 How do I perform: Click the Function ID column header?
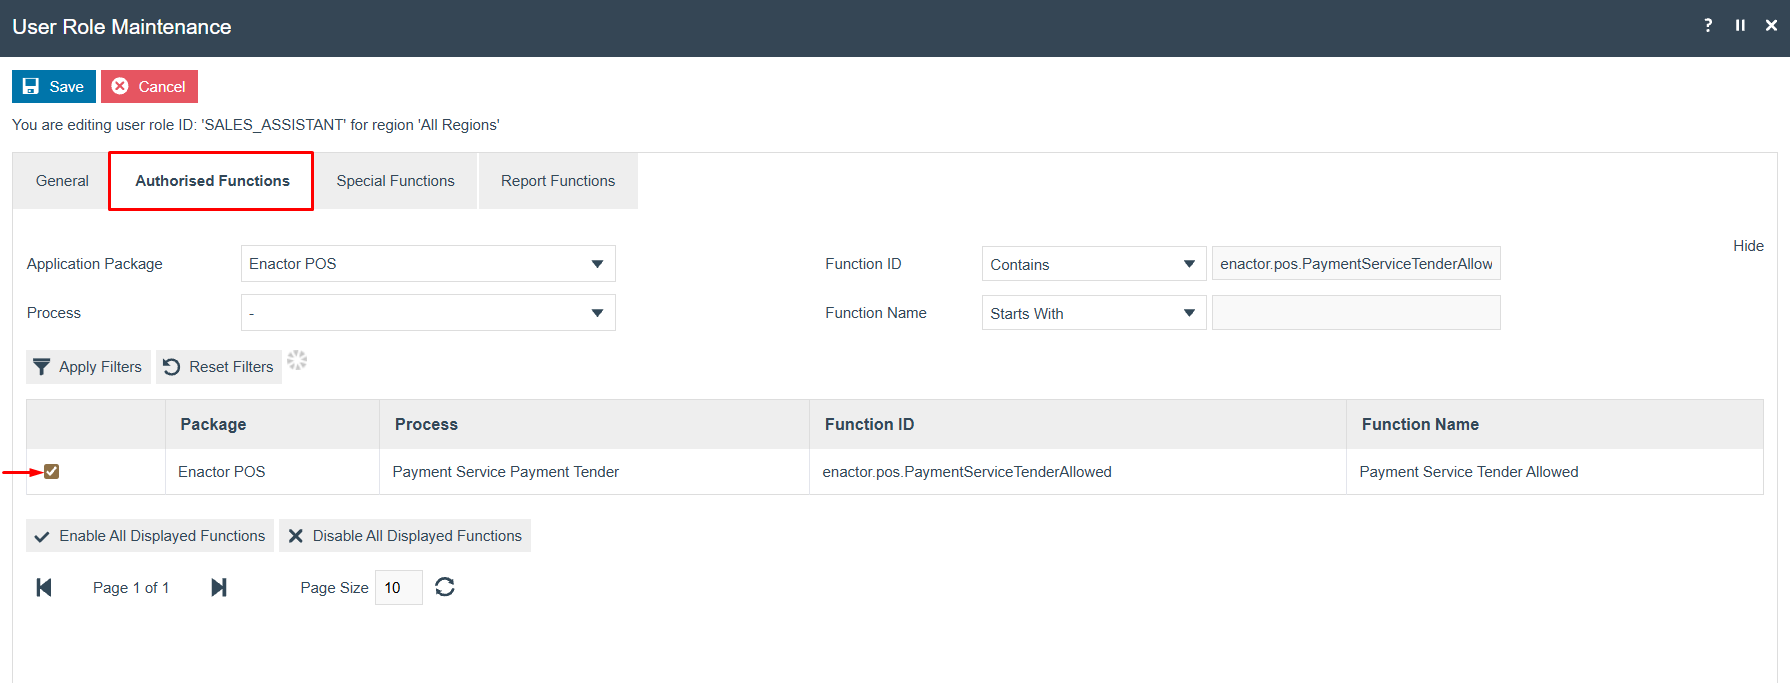(1078, 424)
